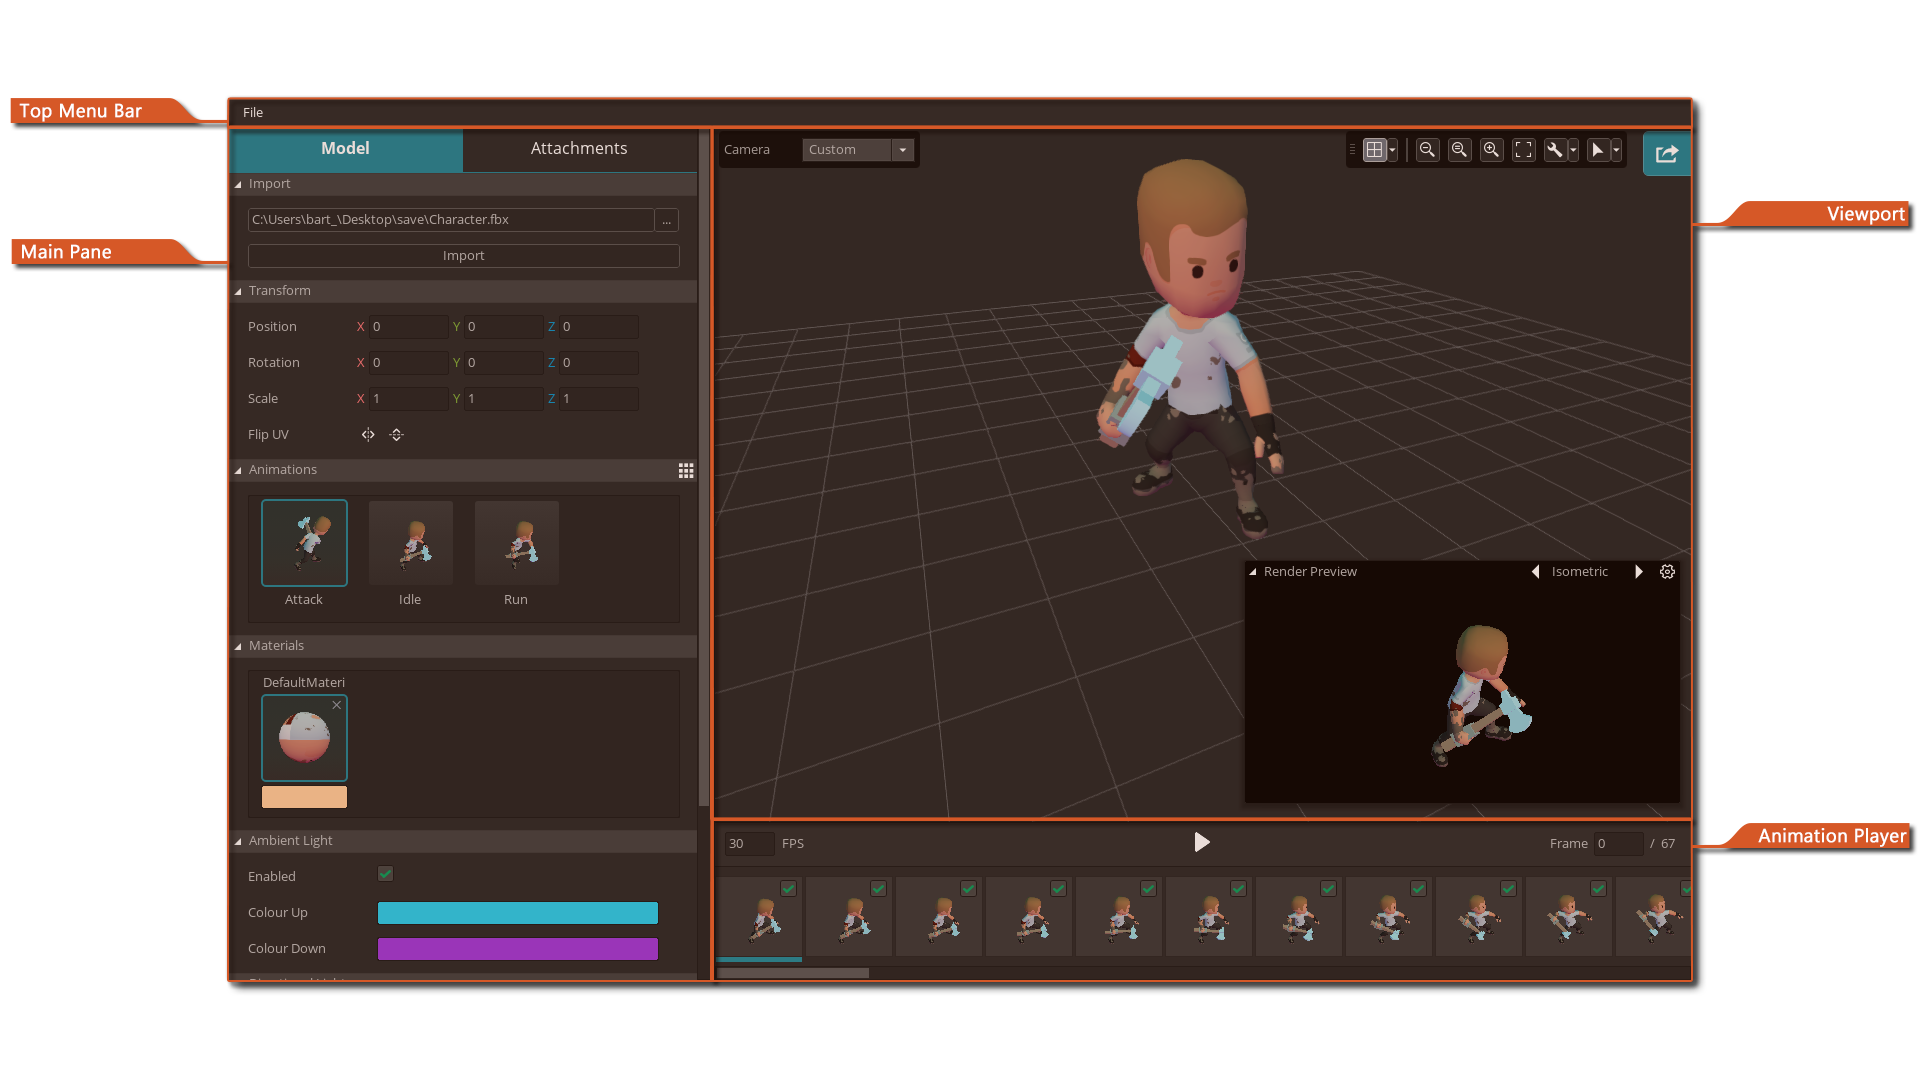
Task: Open the wrench tool dropdown arrow
Action: (x=1573, y=150)
